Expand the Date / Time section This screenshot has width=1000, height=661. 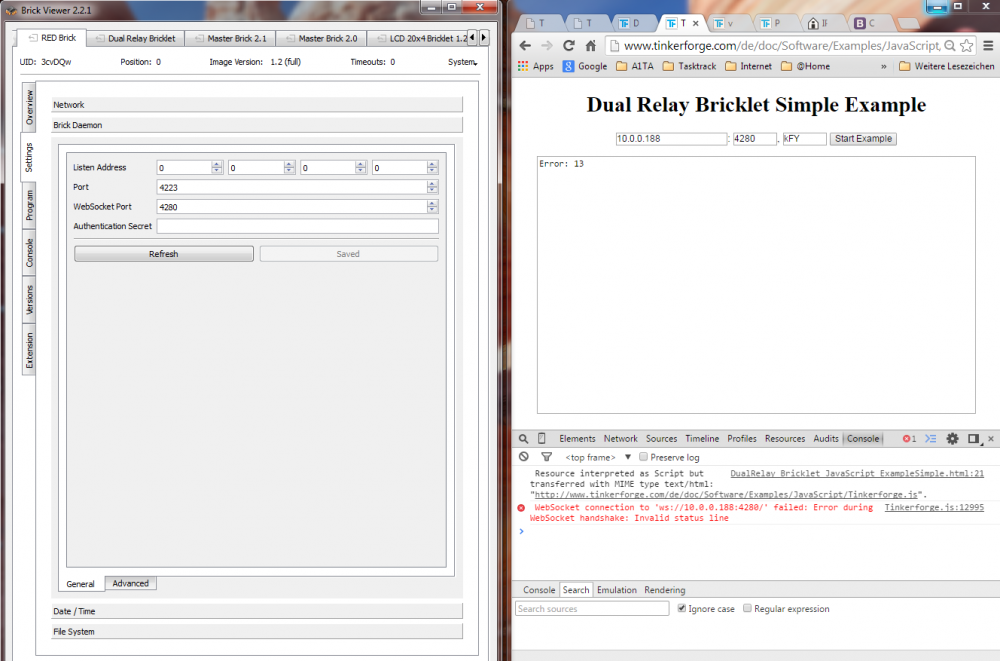257,611
